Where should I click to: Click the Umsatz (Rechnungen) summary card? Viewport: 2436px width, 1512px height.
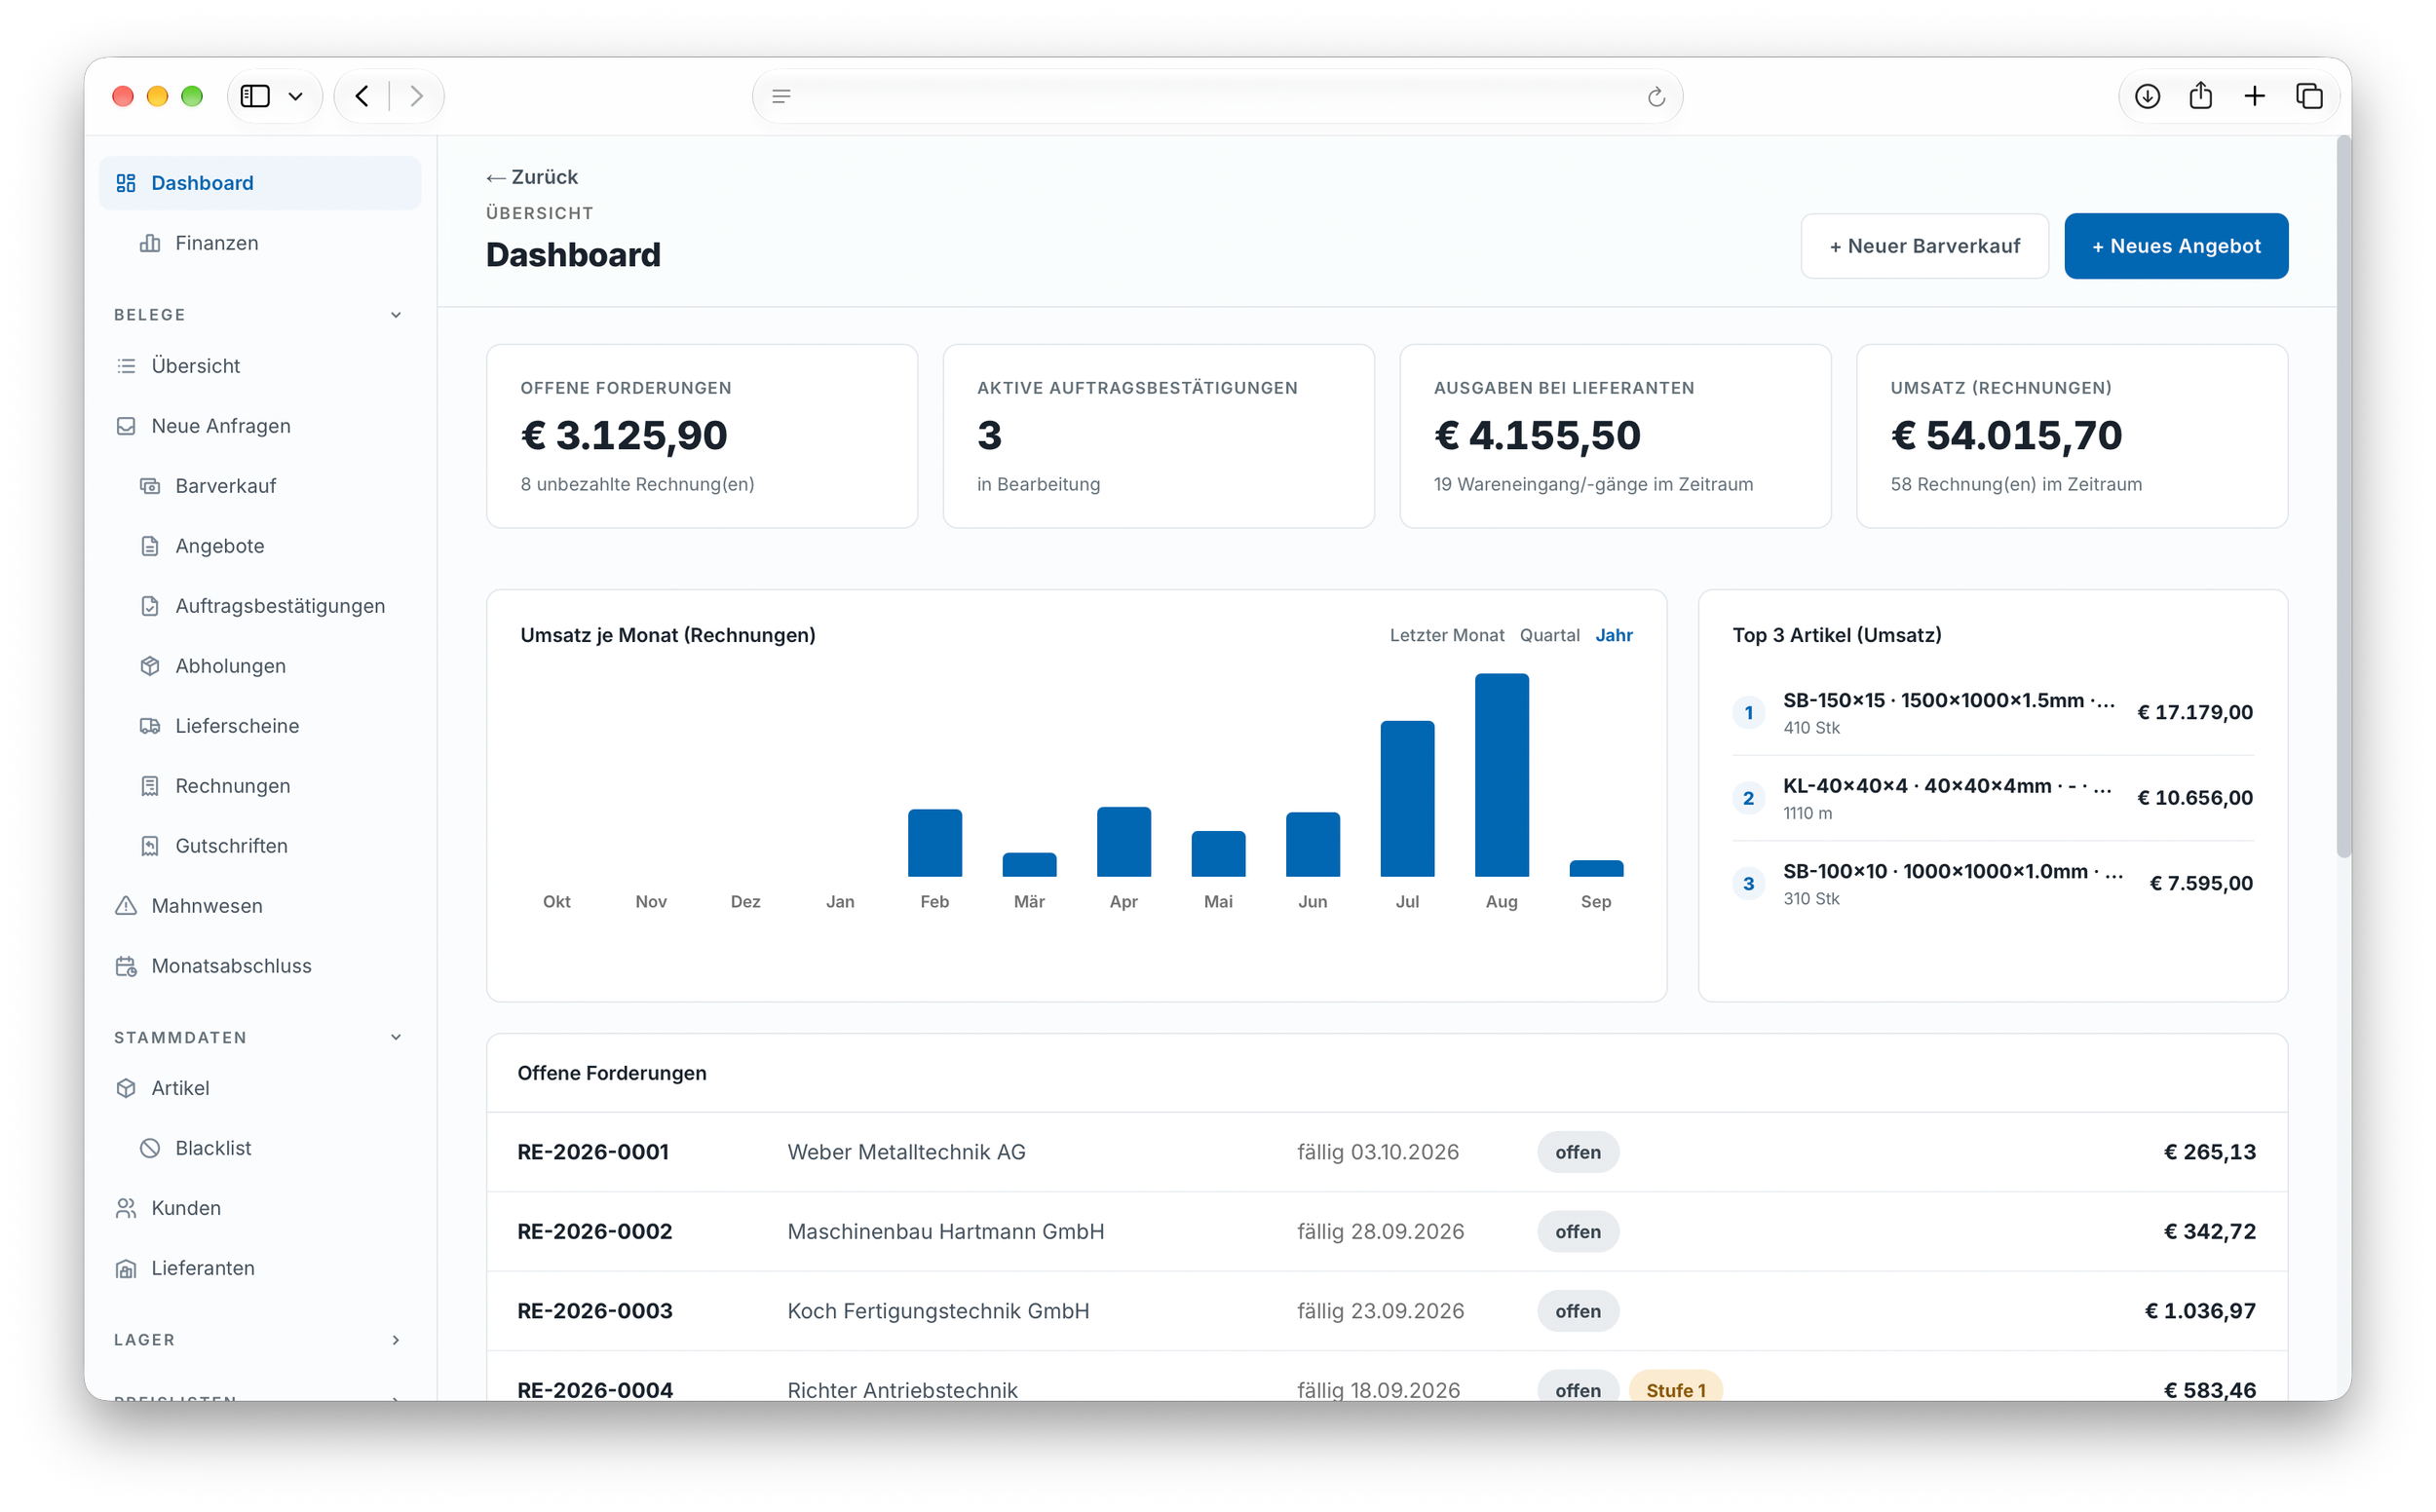(x=2071, y=436)
